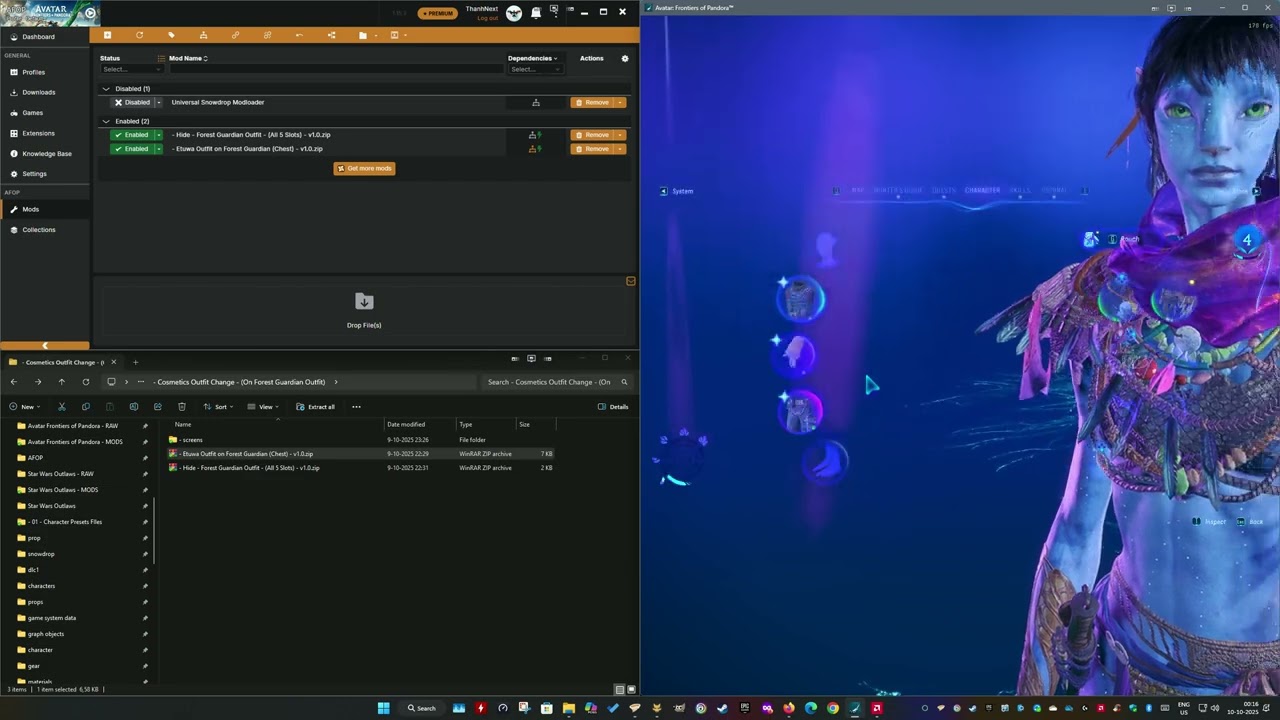Click the undo arrow icon in Vortex toolbar

tap(299, 35)
